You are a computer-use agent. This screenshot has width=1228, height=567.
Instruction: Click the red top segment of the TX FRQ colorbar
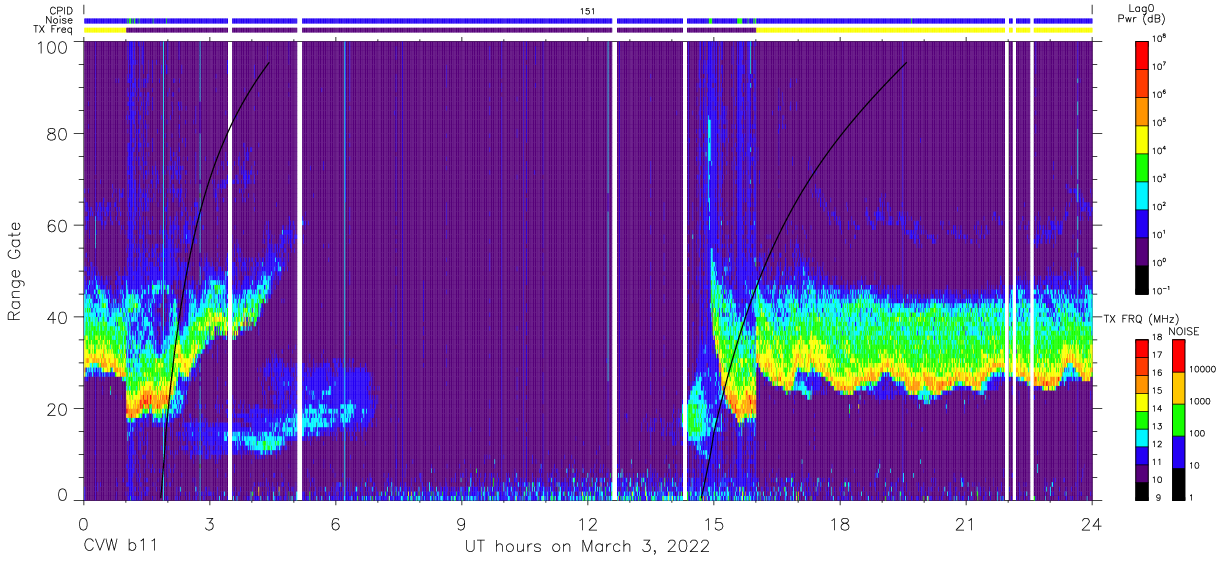(1142, 348)
